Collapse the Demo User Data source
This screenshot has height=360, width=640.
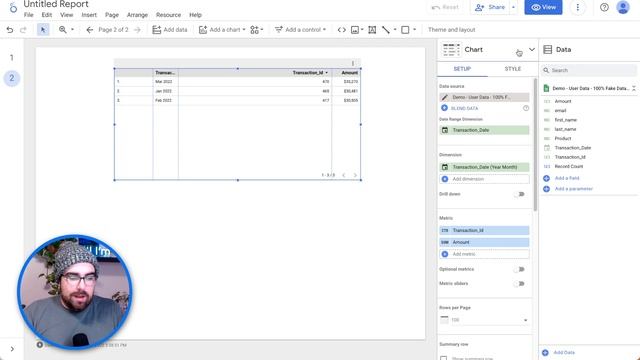pyautogui.click(x=633, y=88)
